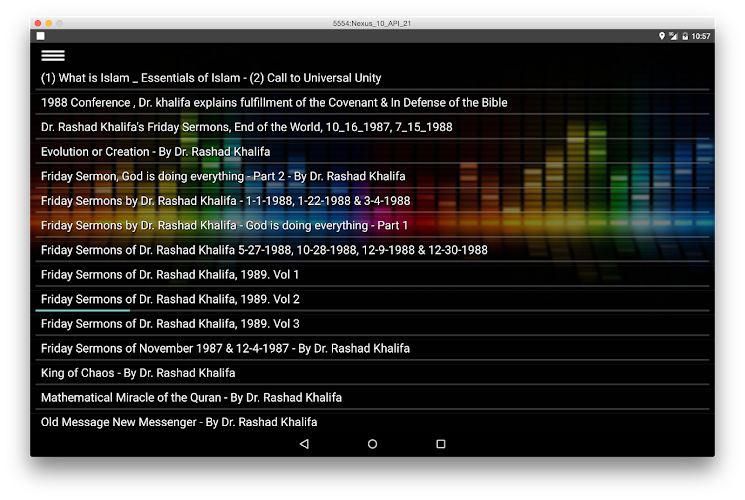
Task: Select 'God is doing everything - Part 2'
Action: click(x=372, y=176)
